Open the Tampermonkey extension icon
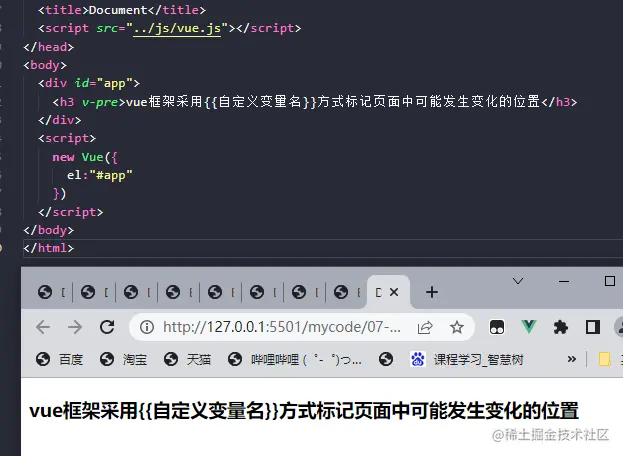623x456 pixels. click(496, 328)
